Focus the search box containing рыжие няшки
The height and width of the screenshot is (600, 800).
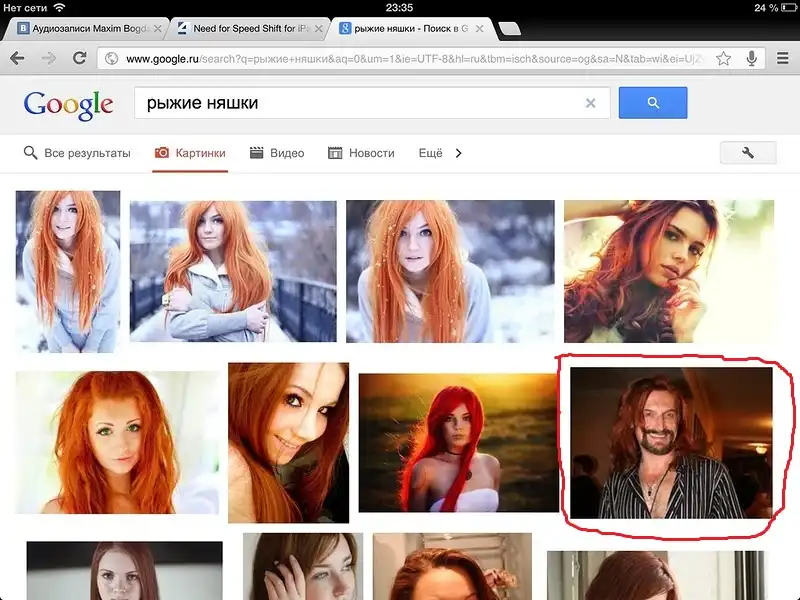click(360, 103)
